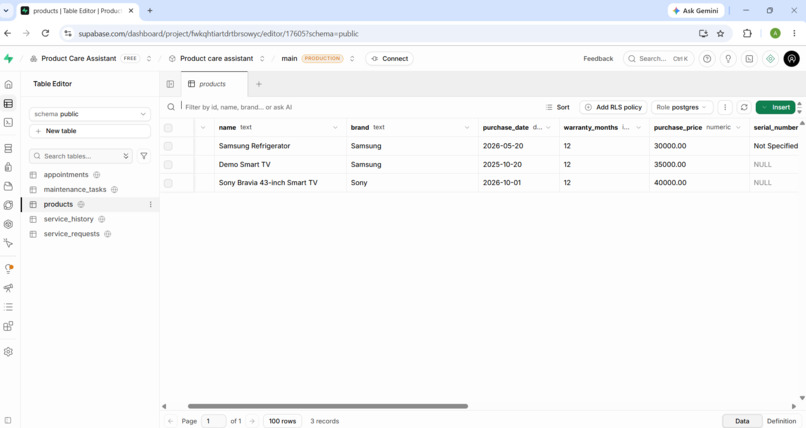Screen dimensions: 806x428
Task: Open the schema public dropdown
Action: [x=90, y=114]
